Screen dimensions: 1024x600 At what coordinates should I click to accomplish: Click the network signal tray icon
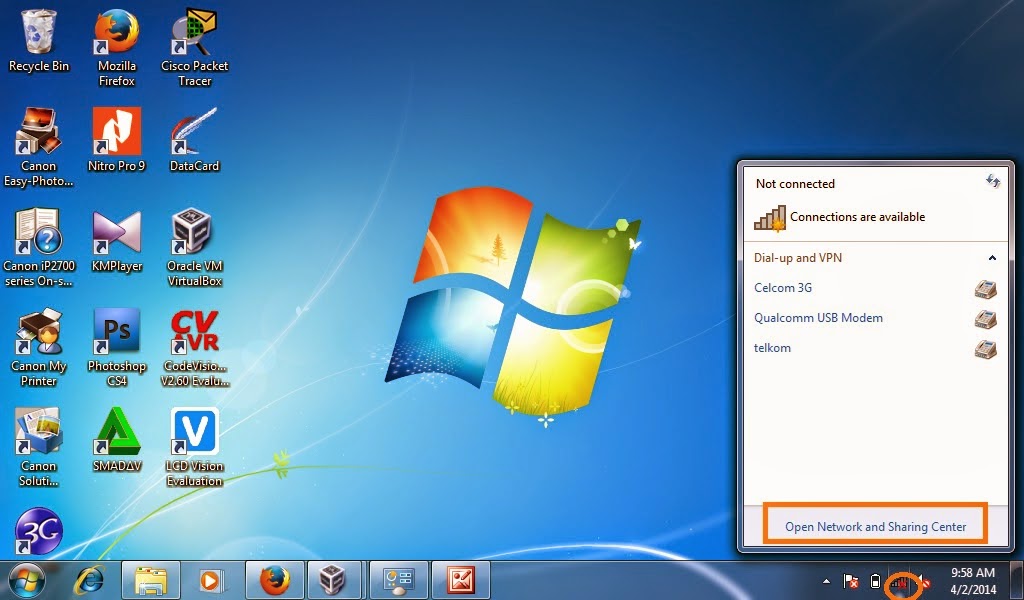click(901, 582)
